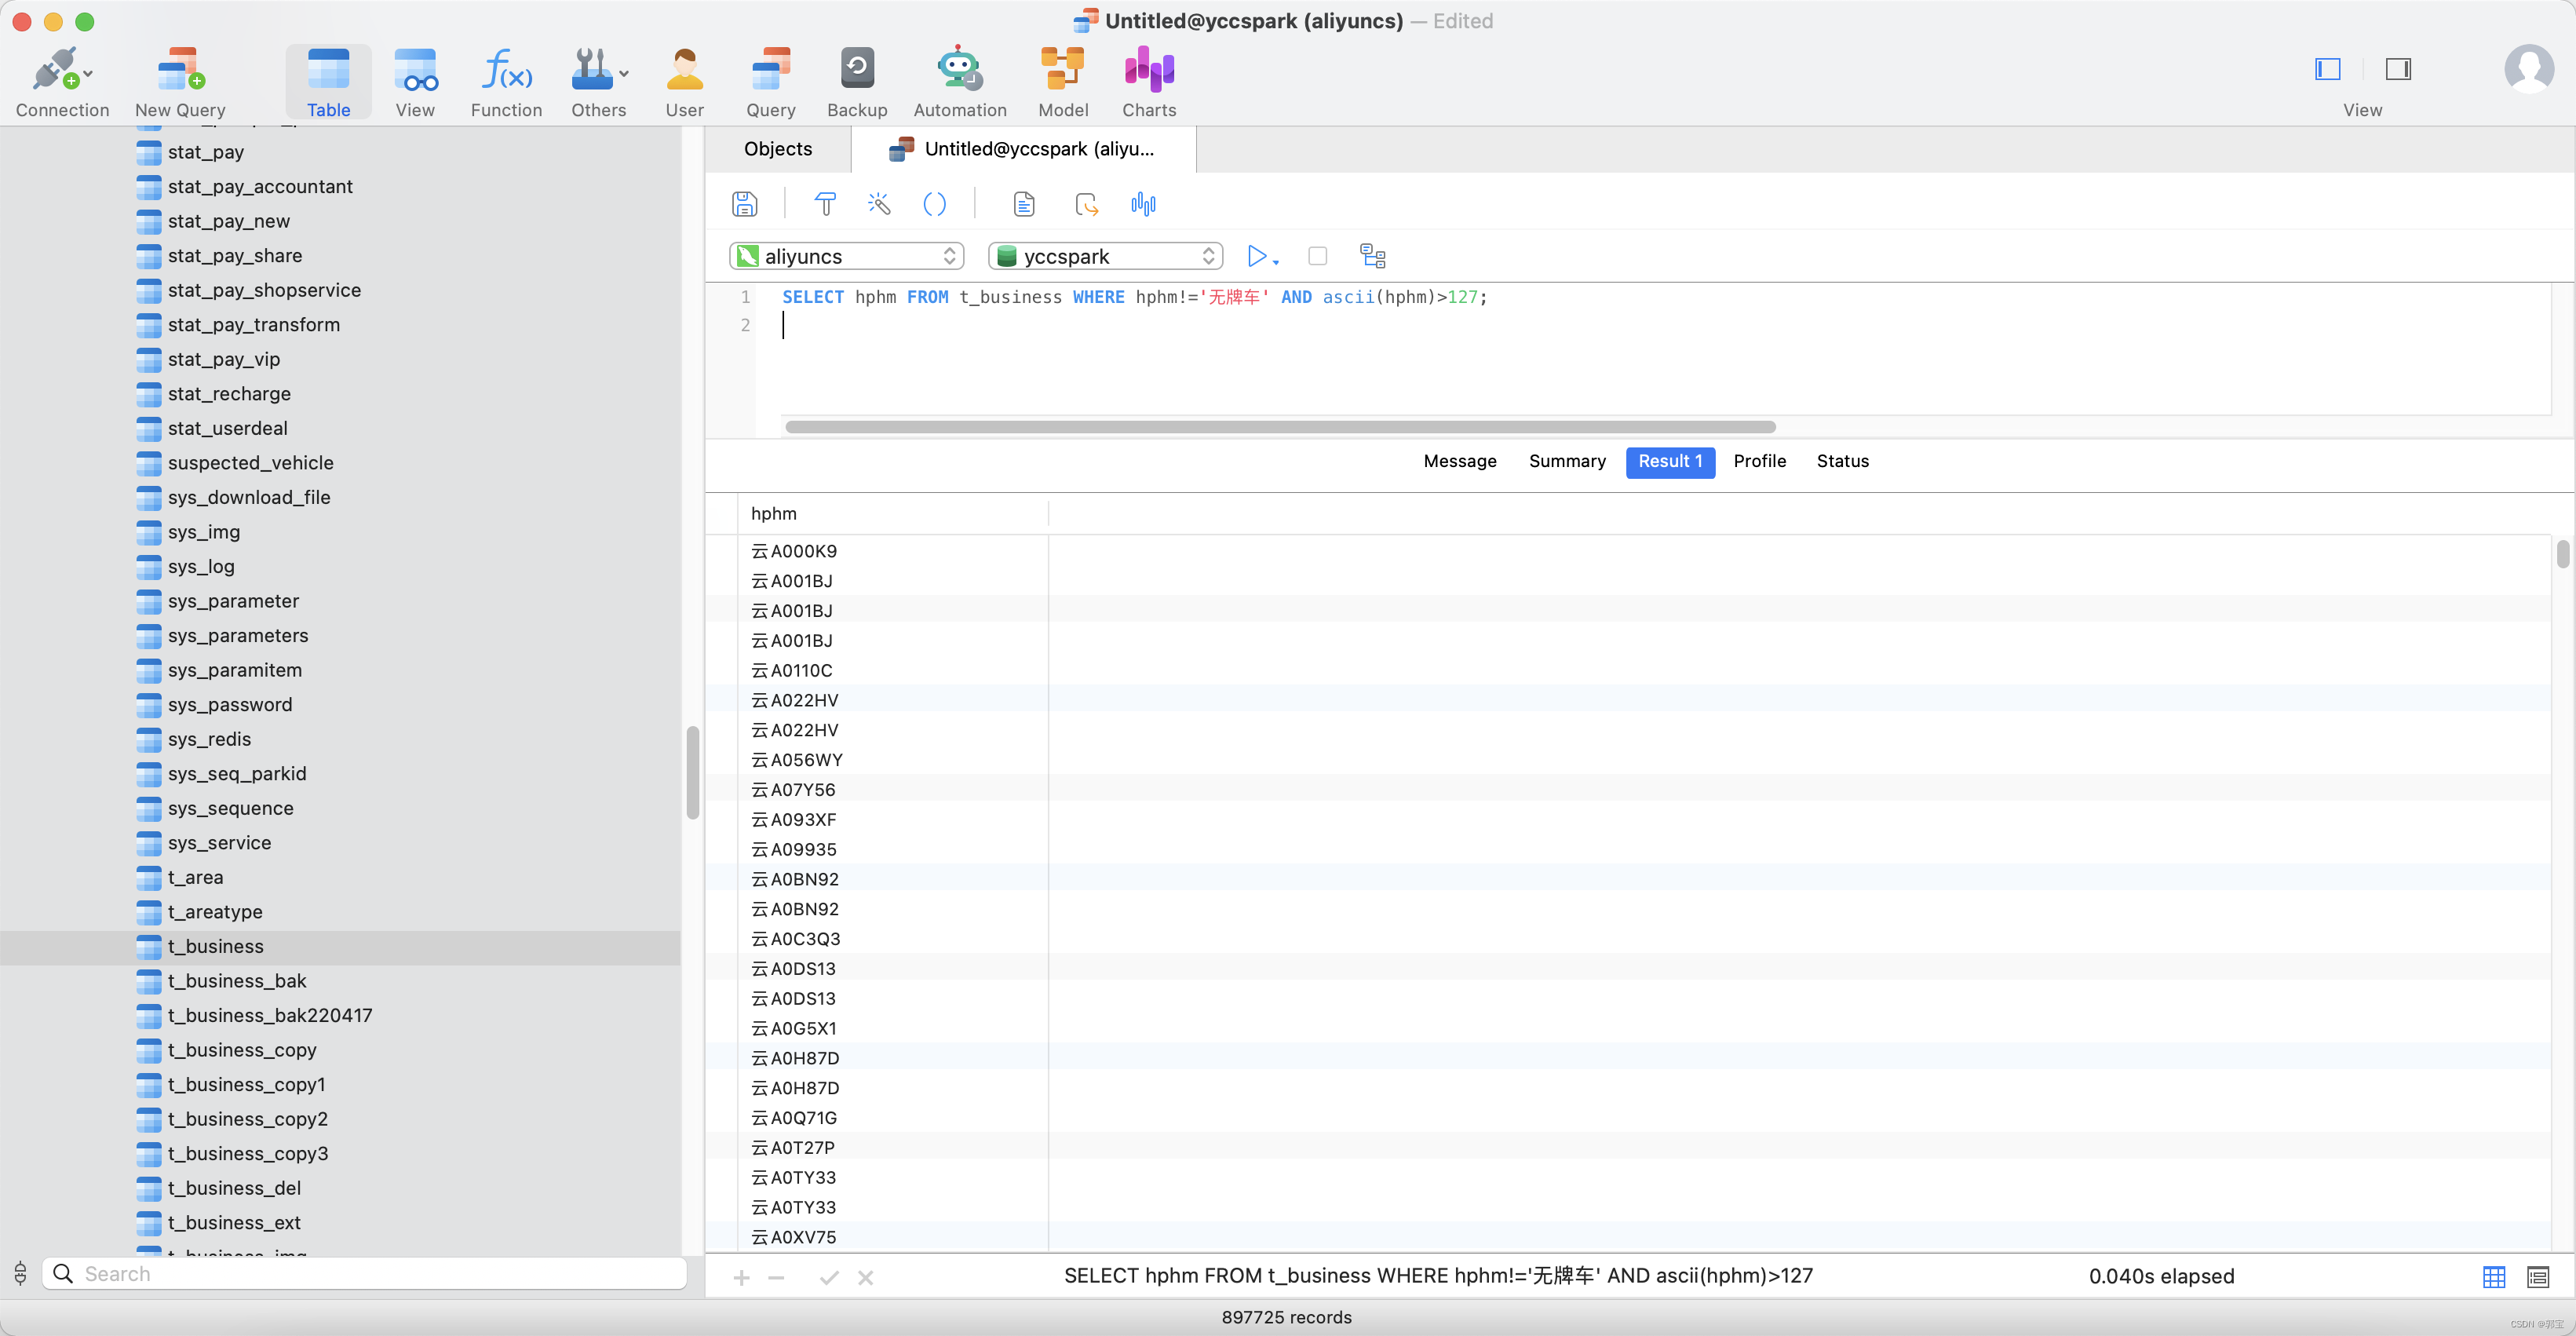This screenshot has width=2576, height=1336.
Task: Open the yccspark database dropdown
Action: click(x=1106, y=256)
